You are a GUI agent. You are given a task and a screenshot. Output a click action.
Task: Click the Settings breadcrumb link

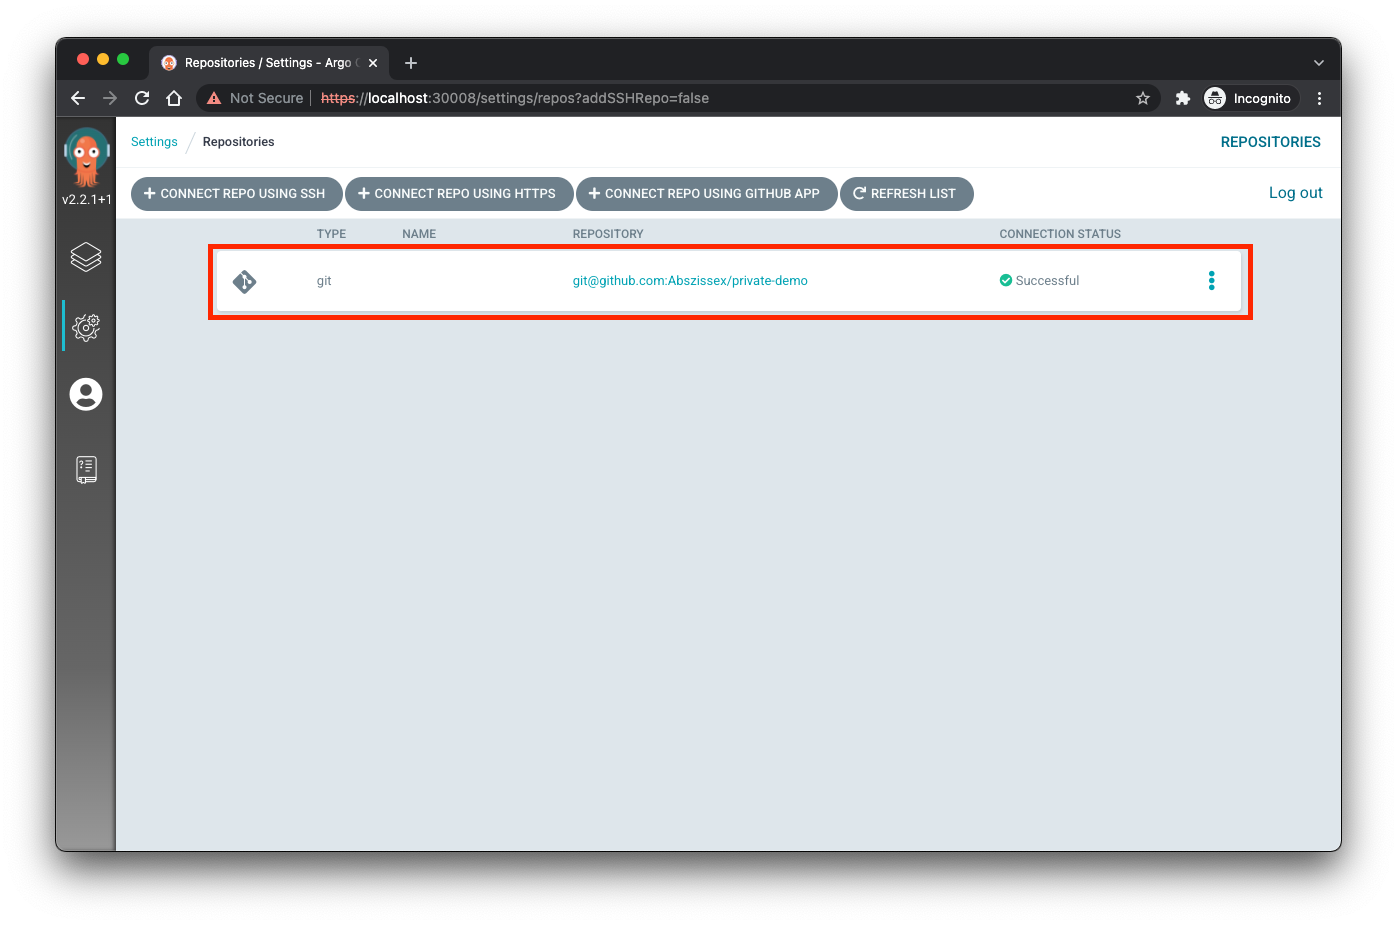[x=153, y=141]
